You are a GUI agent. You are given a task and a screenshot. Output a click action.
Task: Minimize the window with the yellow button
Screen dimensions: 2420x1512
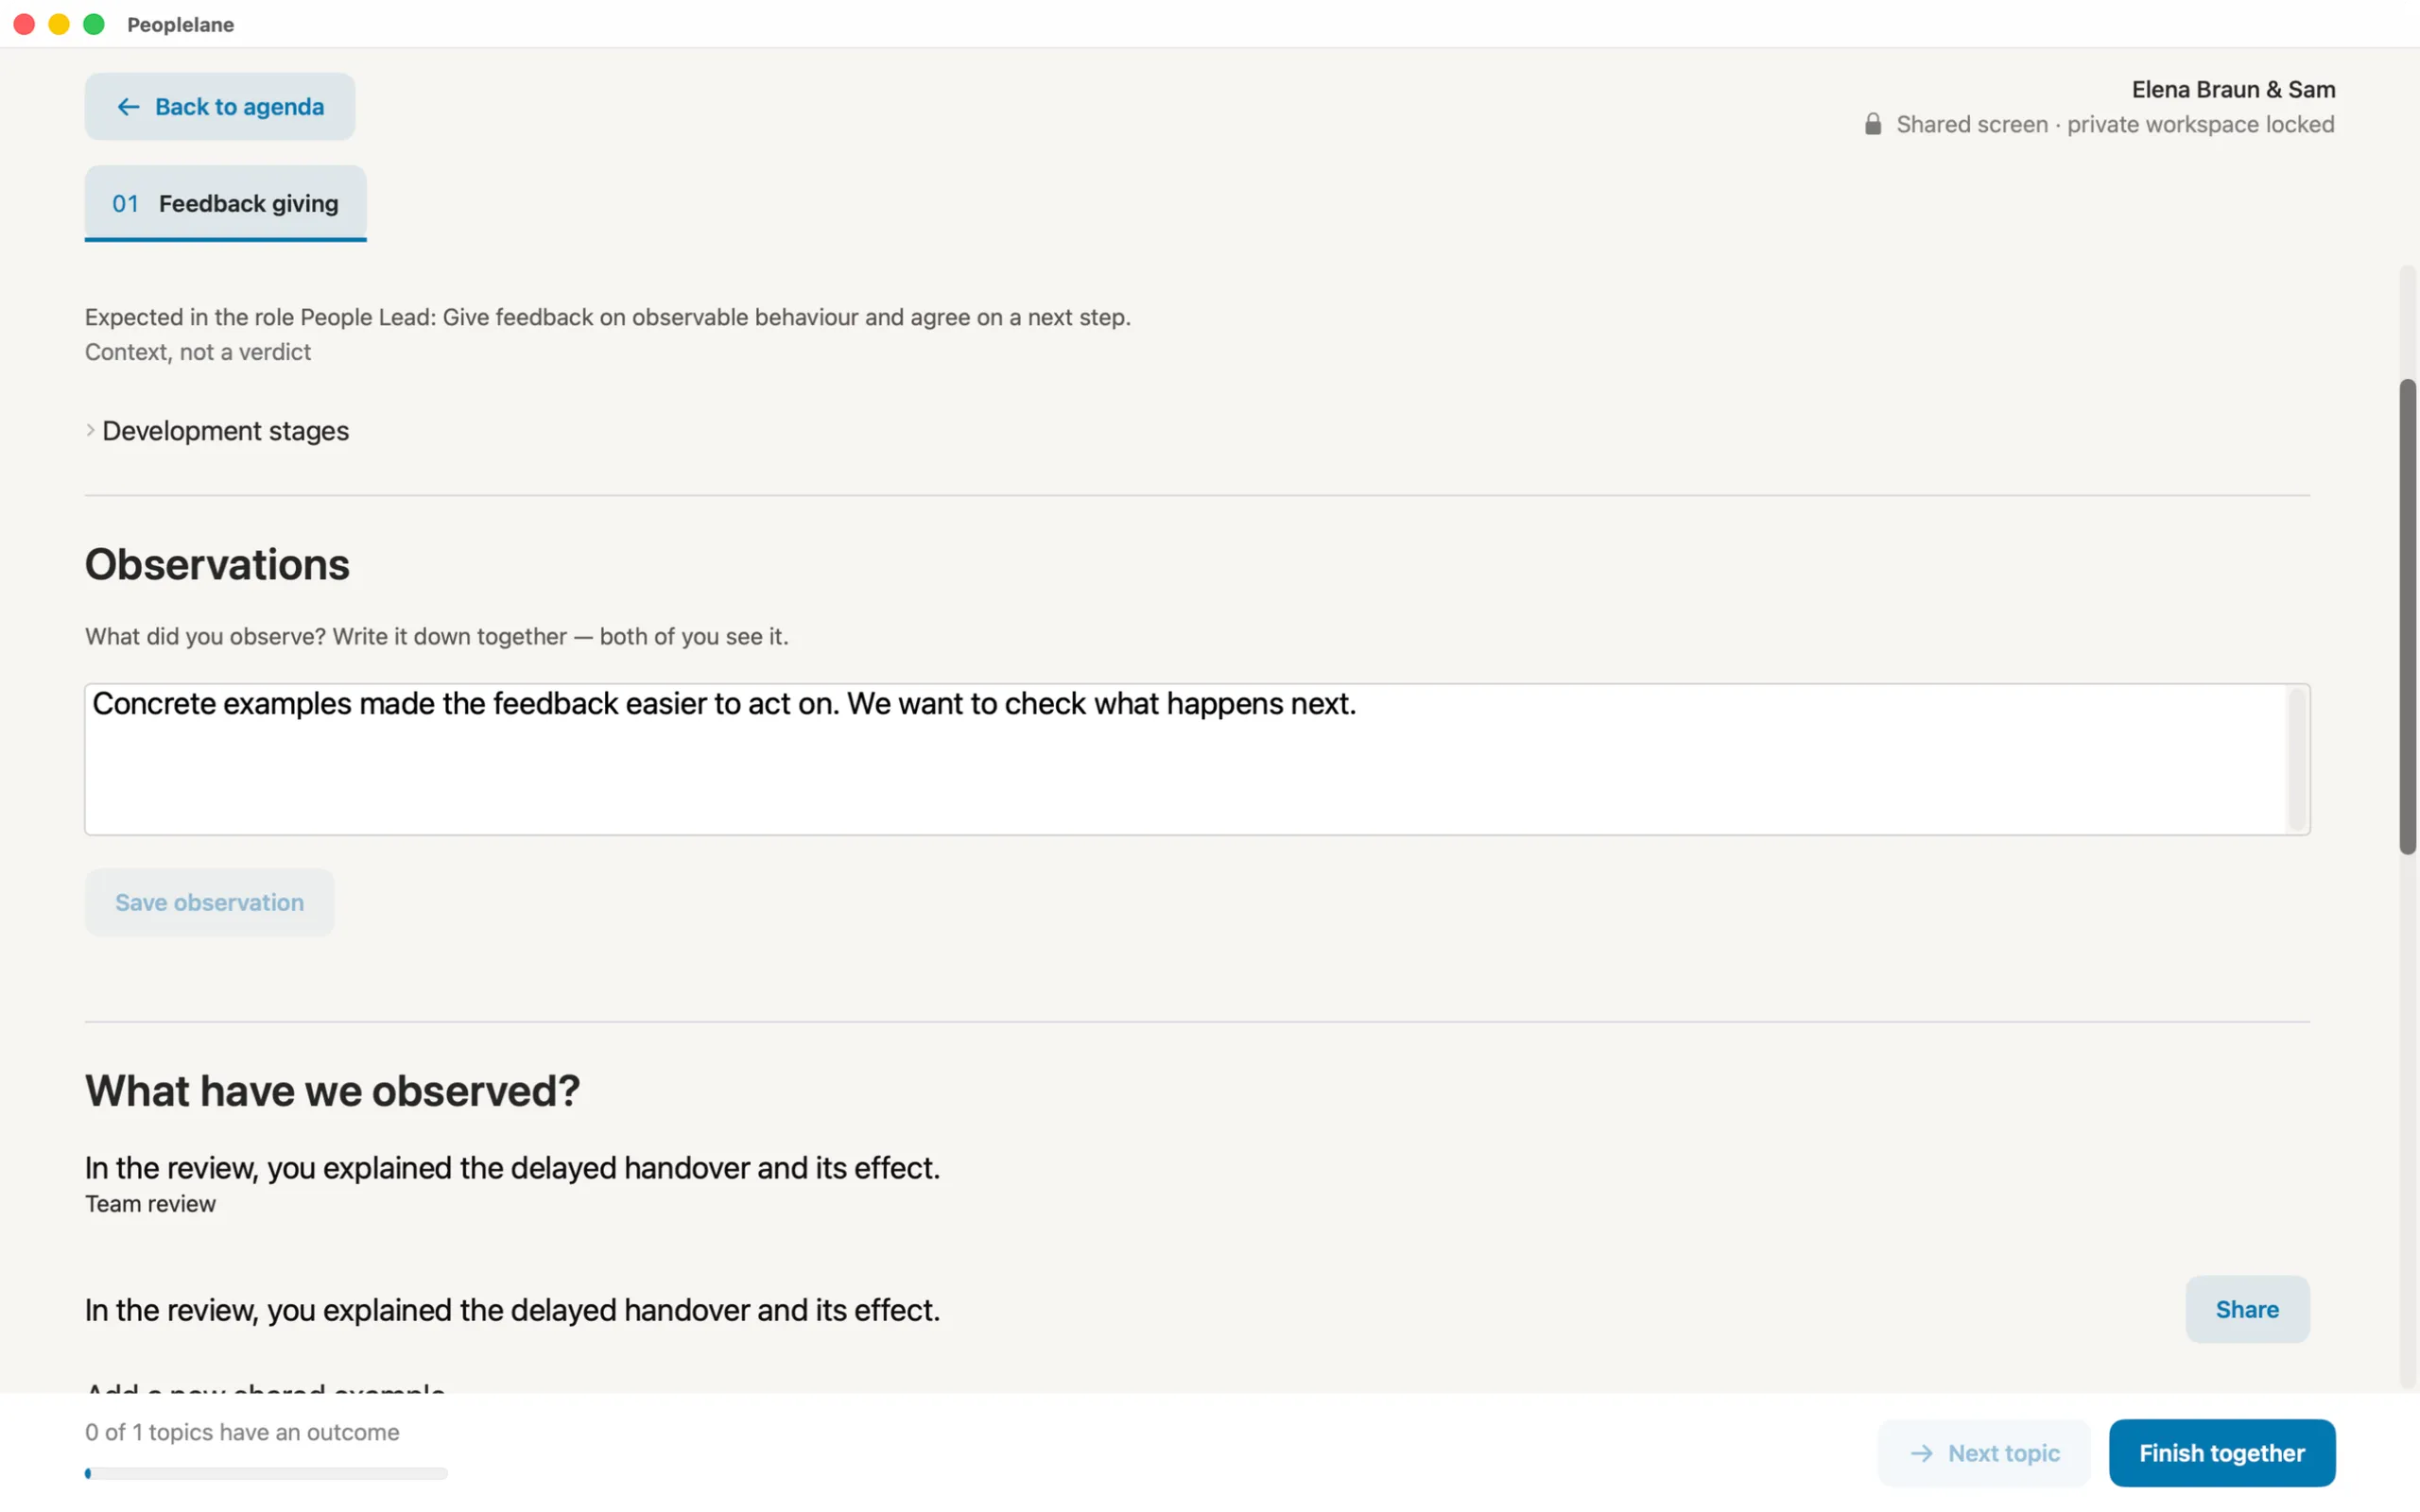[59, 24]
